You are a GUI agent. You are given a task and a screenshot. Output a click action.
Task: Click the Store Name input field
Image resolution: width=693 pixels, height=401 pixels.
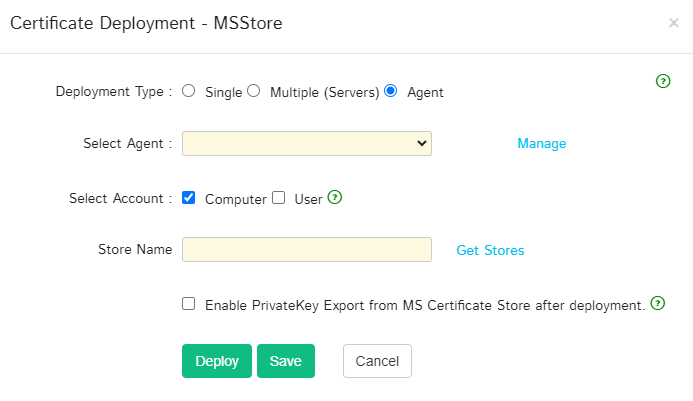coord(307,249)
